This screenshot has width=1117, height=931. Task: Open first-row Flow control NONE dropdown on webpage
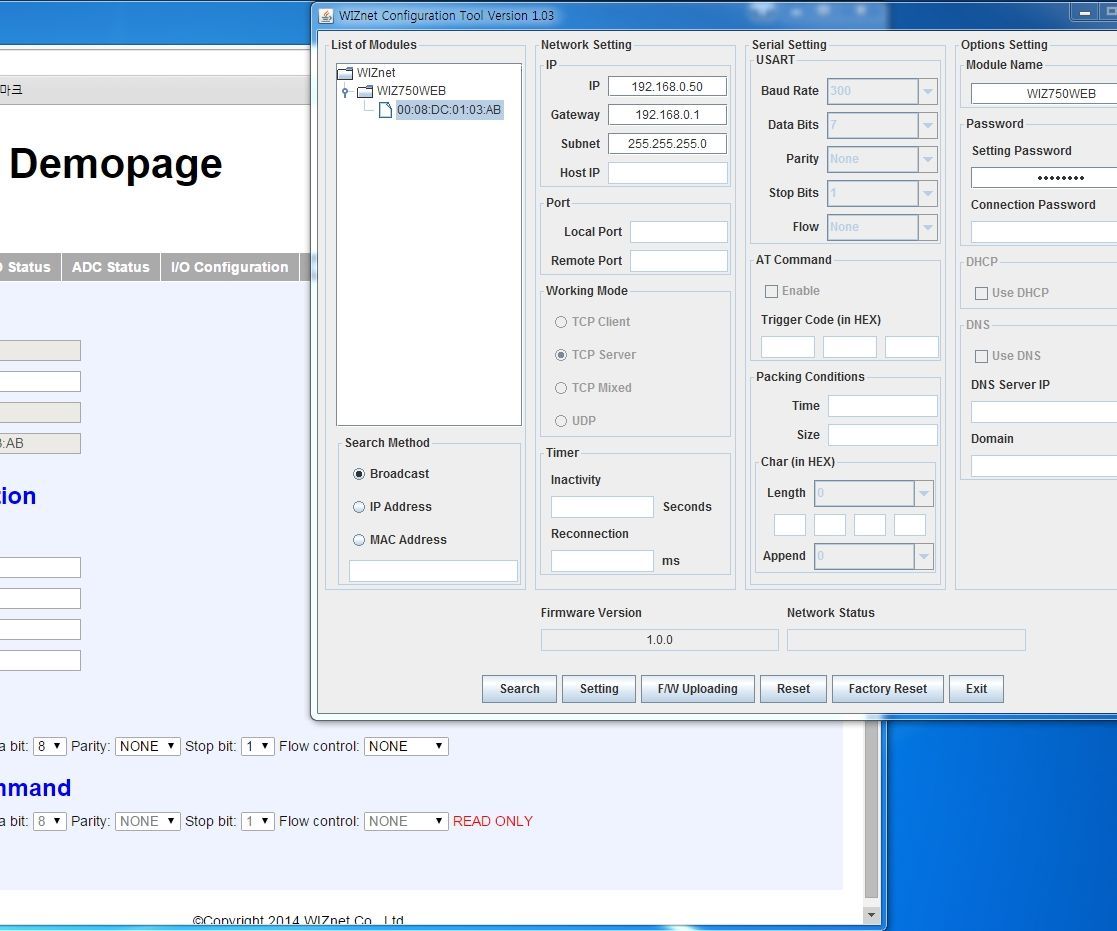pyautogui.click(x=406, y=747)
